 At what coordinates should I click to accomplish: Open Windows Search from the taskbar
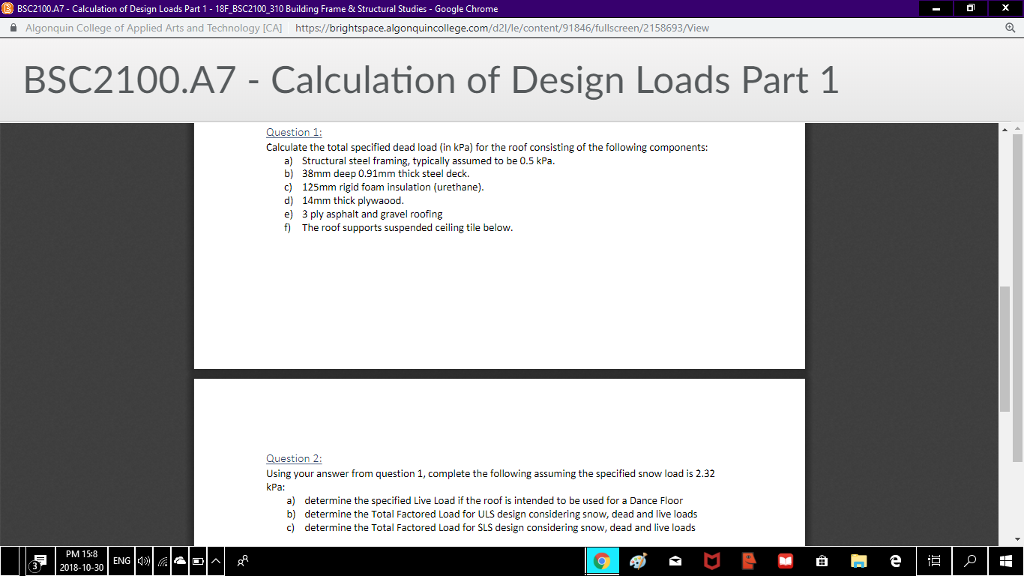(x=969, y=561)
